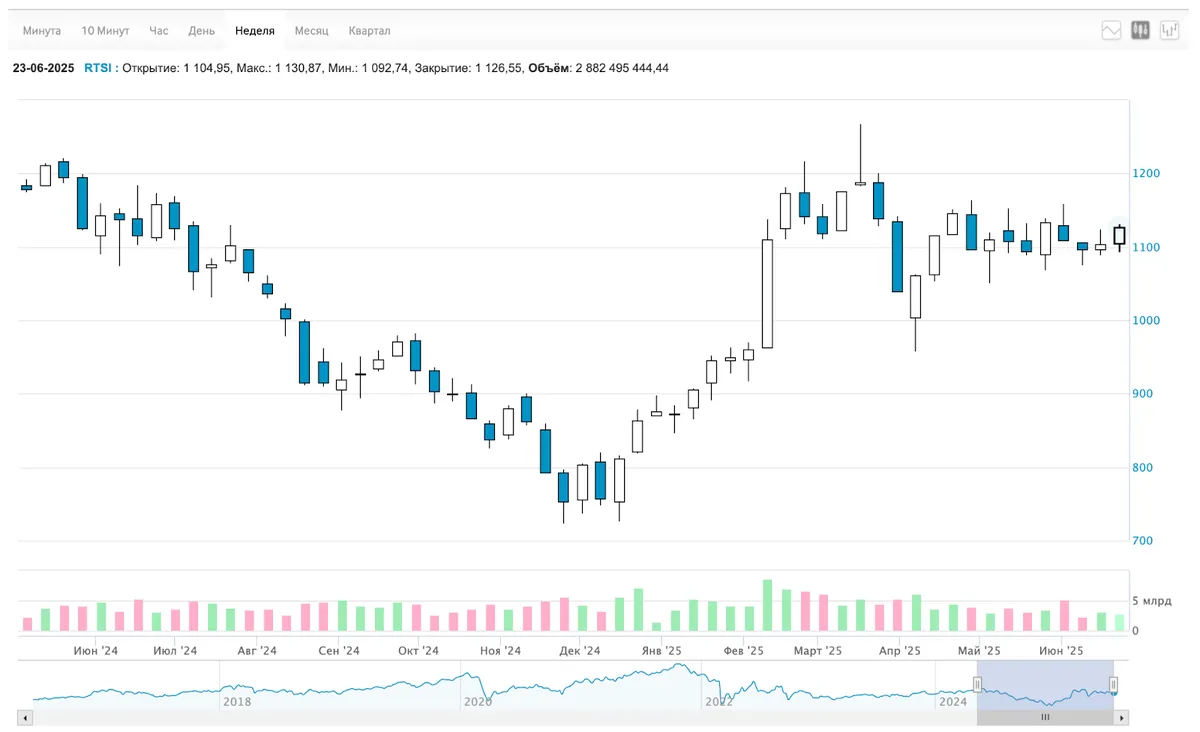Select the День timeframe tab
This screenshot has width=1200, height=732.
pyautogui.click(x=202, y=31)
